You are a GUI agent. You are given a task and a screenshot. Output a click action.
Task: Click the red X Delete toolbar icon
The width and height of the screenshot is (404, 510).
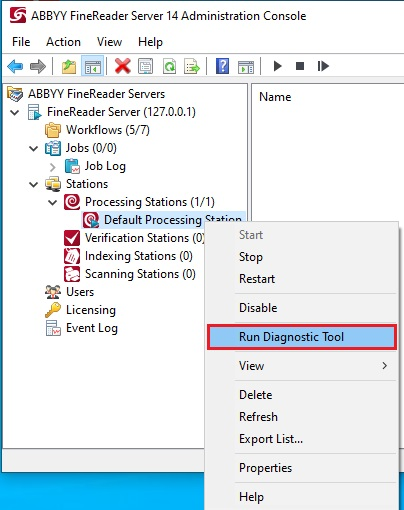coord(123,66)
